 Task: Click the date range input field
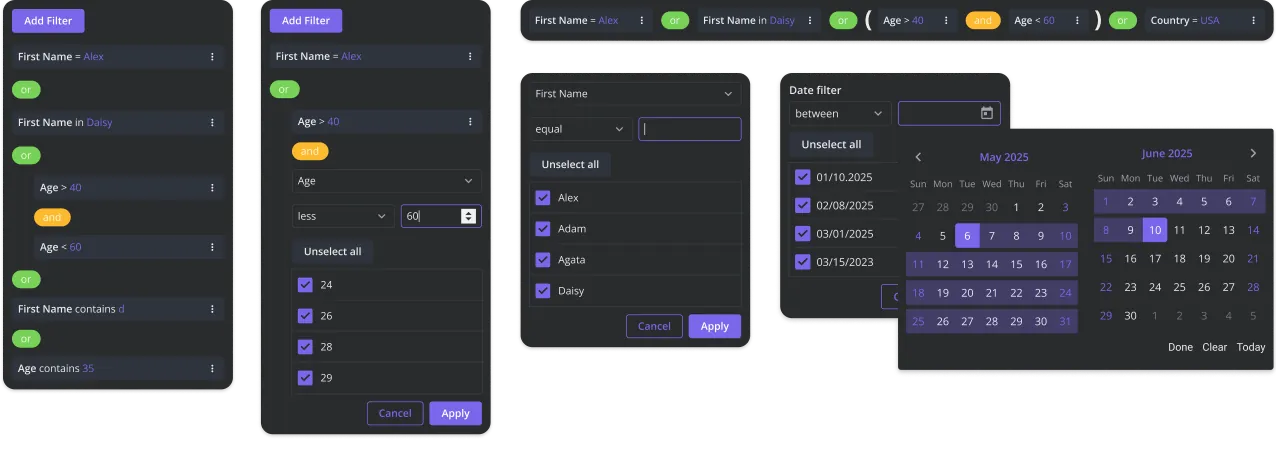949,113
